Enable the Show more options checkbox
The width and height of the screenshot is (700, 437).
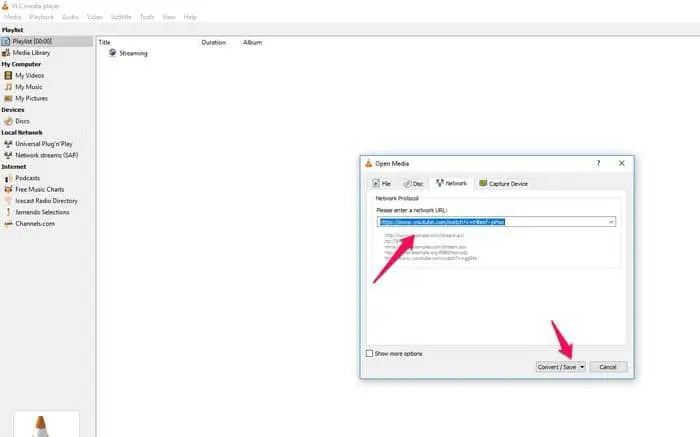[x=370, y=353]
